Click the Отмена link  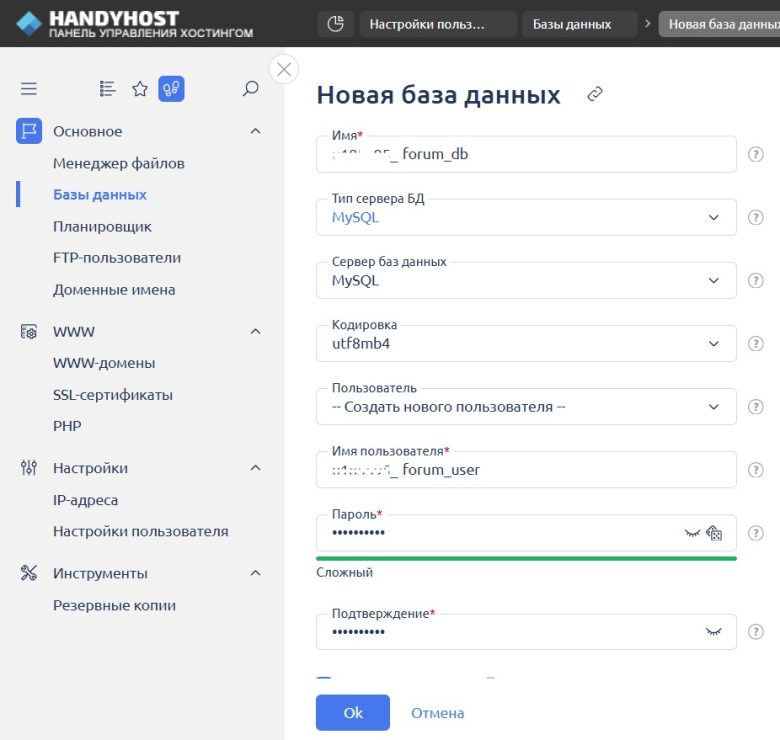coord(437,713)
